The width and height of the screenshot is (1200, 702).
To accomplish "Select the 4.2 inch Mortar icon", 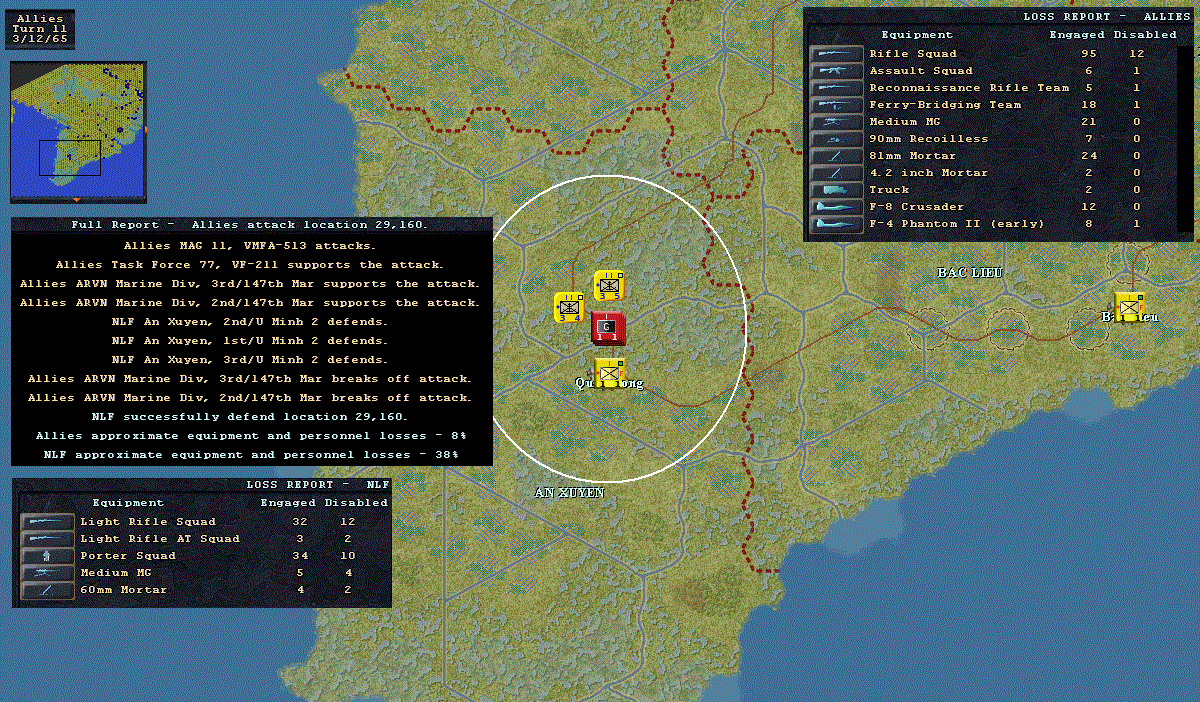I will point(837,173).
